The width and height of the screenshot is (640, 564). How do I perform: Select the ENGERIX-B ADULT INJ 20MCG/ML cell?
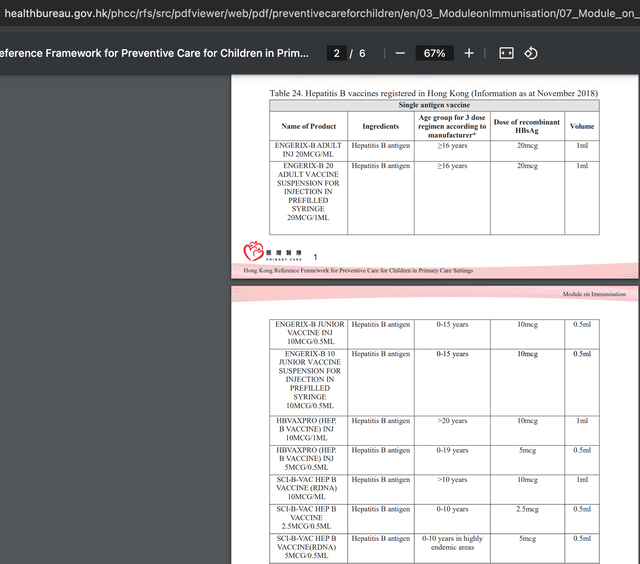pyautogui.click(x=309, y=150)
